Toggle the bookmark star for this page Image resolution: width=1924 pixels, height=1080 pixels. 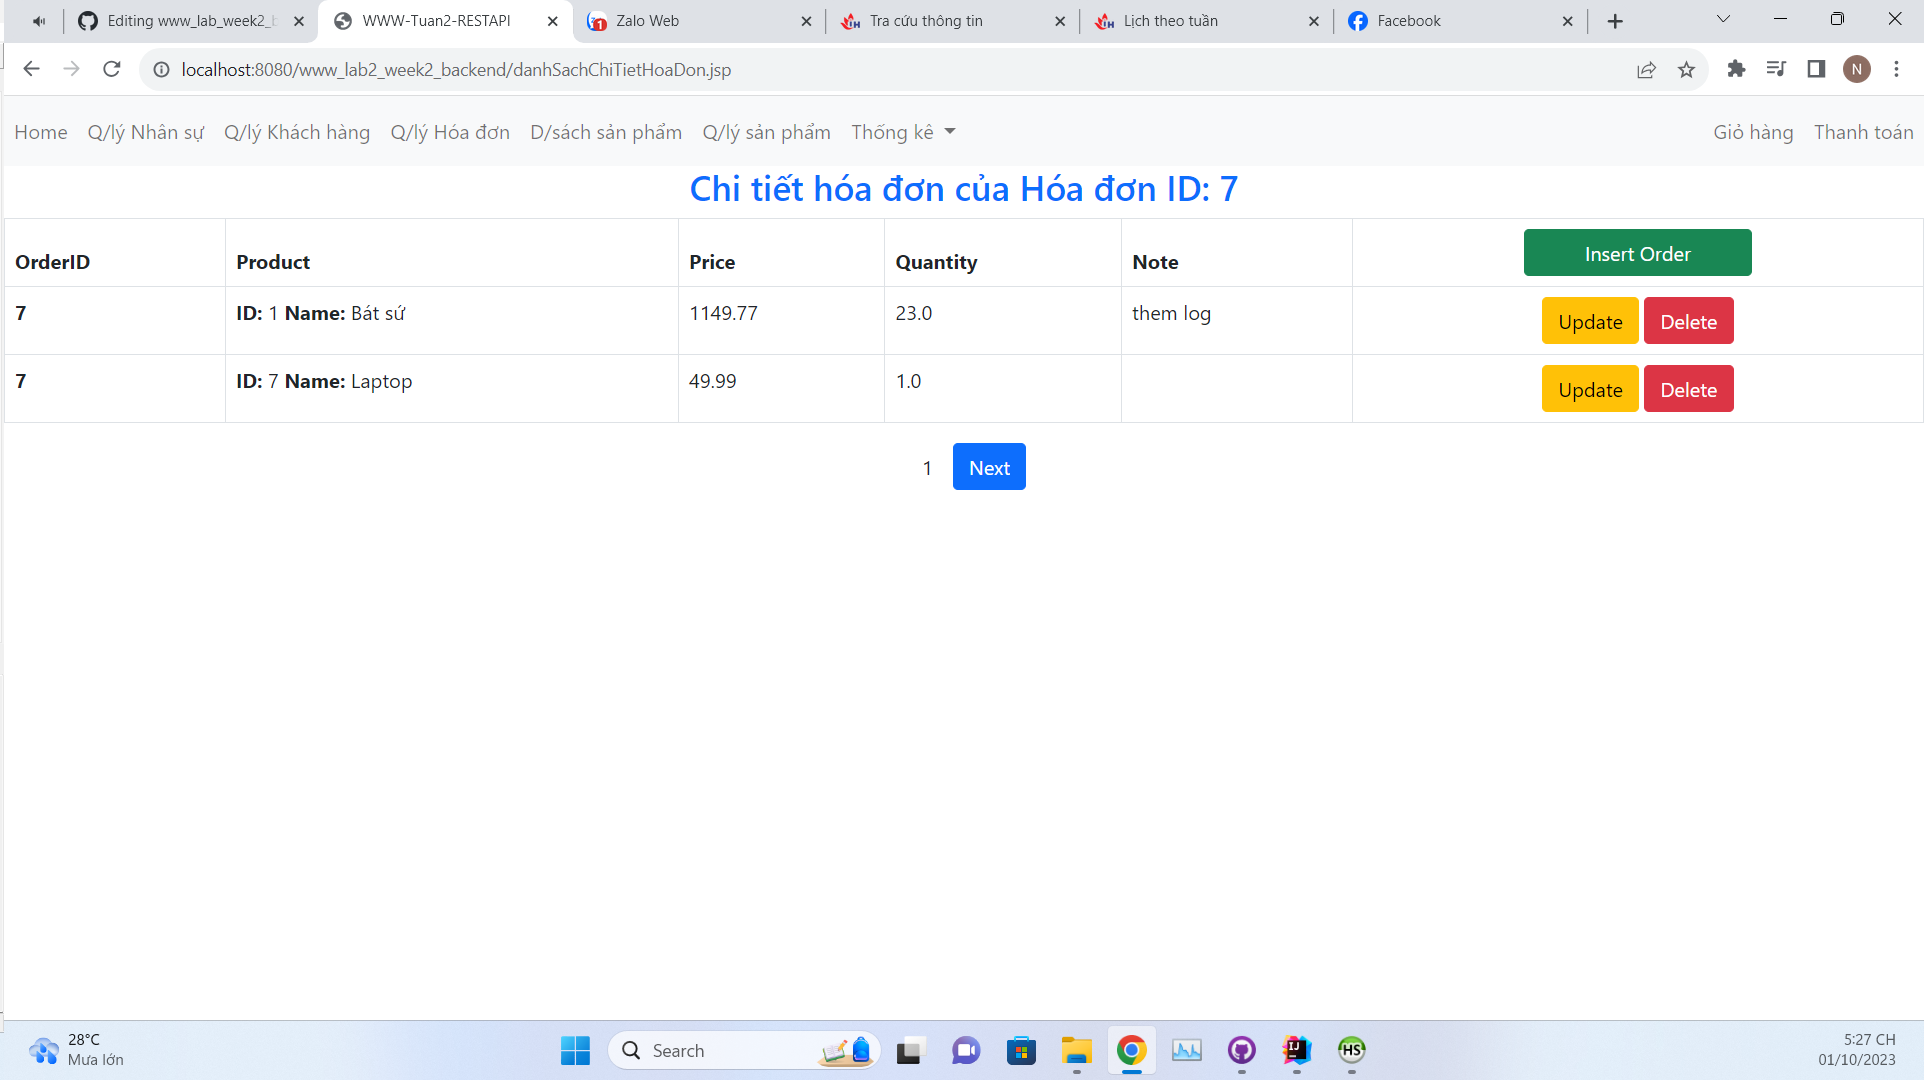pos(1687,69)
